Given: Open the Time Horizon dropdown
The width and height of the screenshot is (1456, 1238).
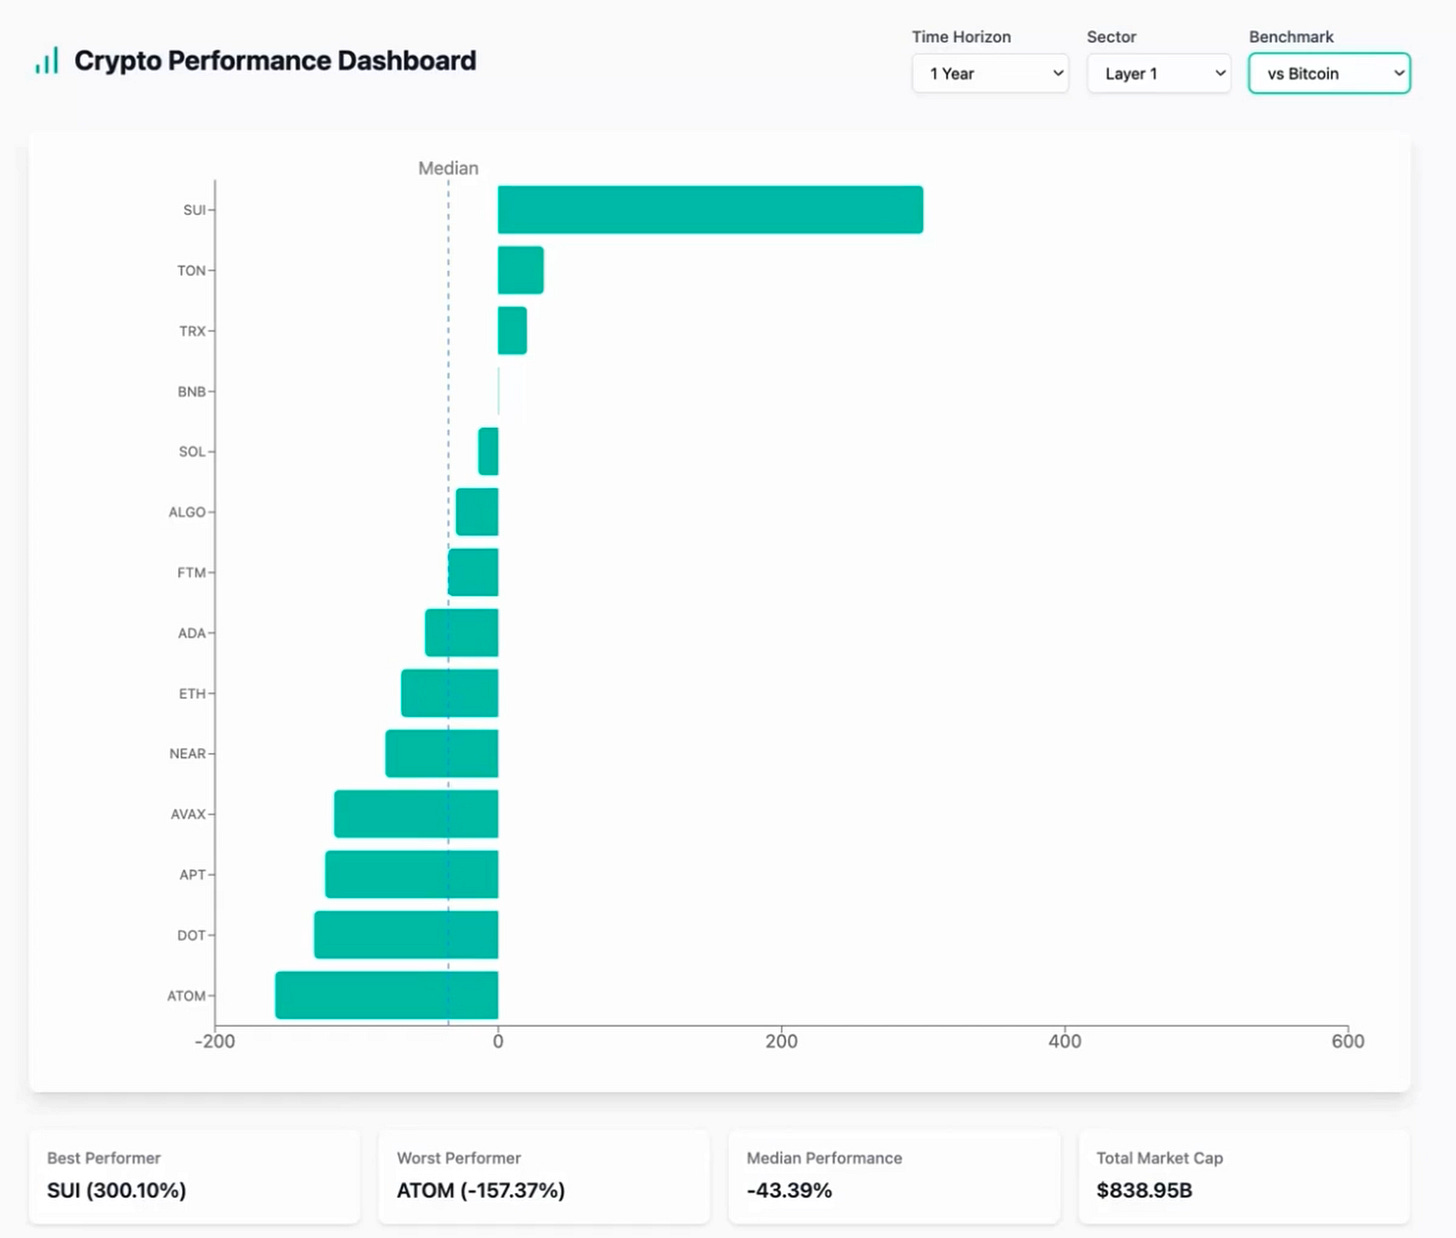Looking at the screenshot, I should pos(990,73).
